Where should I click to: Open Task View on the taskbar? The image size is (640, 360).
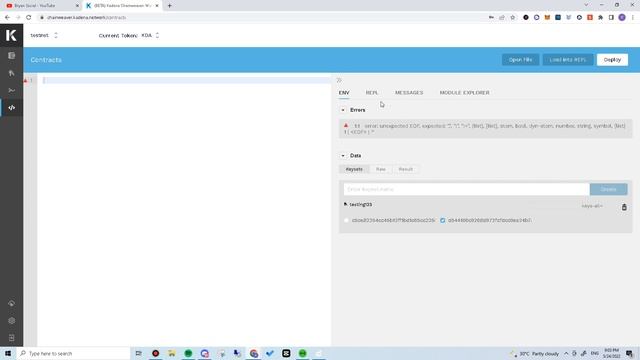click(138, 353)
